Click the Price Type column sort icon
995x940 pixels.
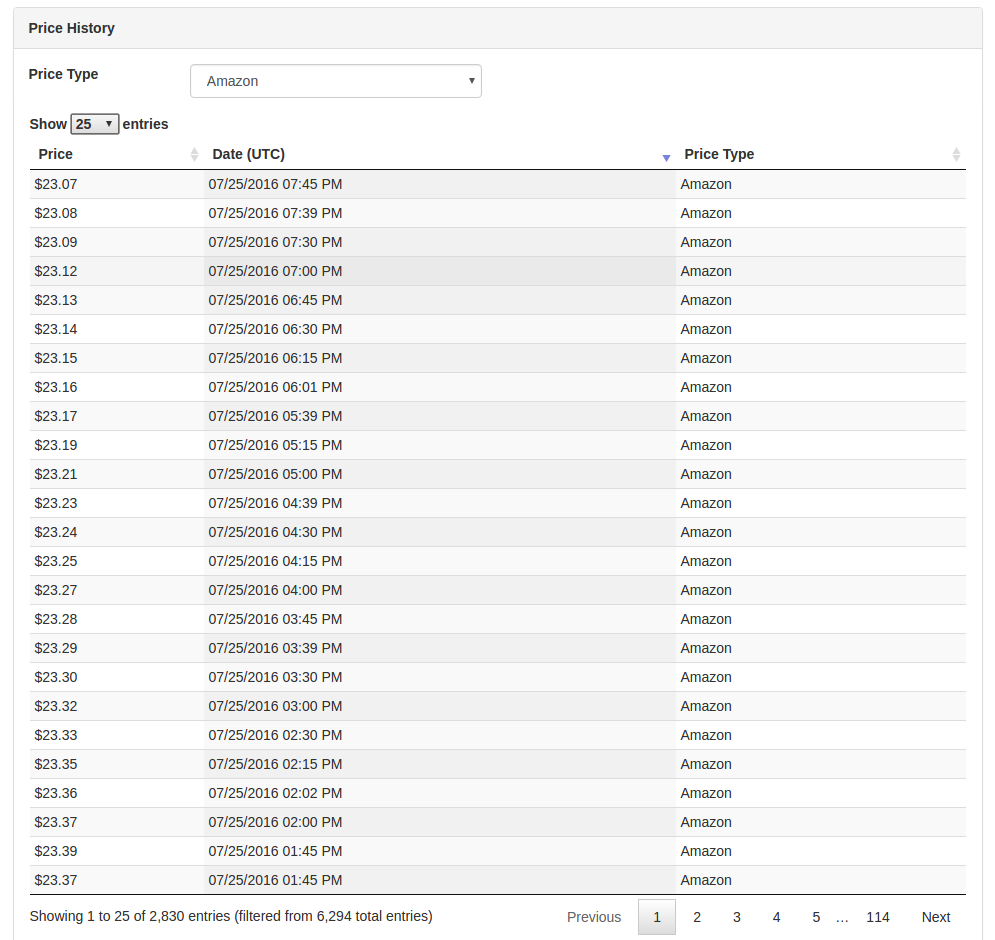pos(956,155)
